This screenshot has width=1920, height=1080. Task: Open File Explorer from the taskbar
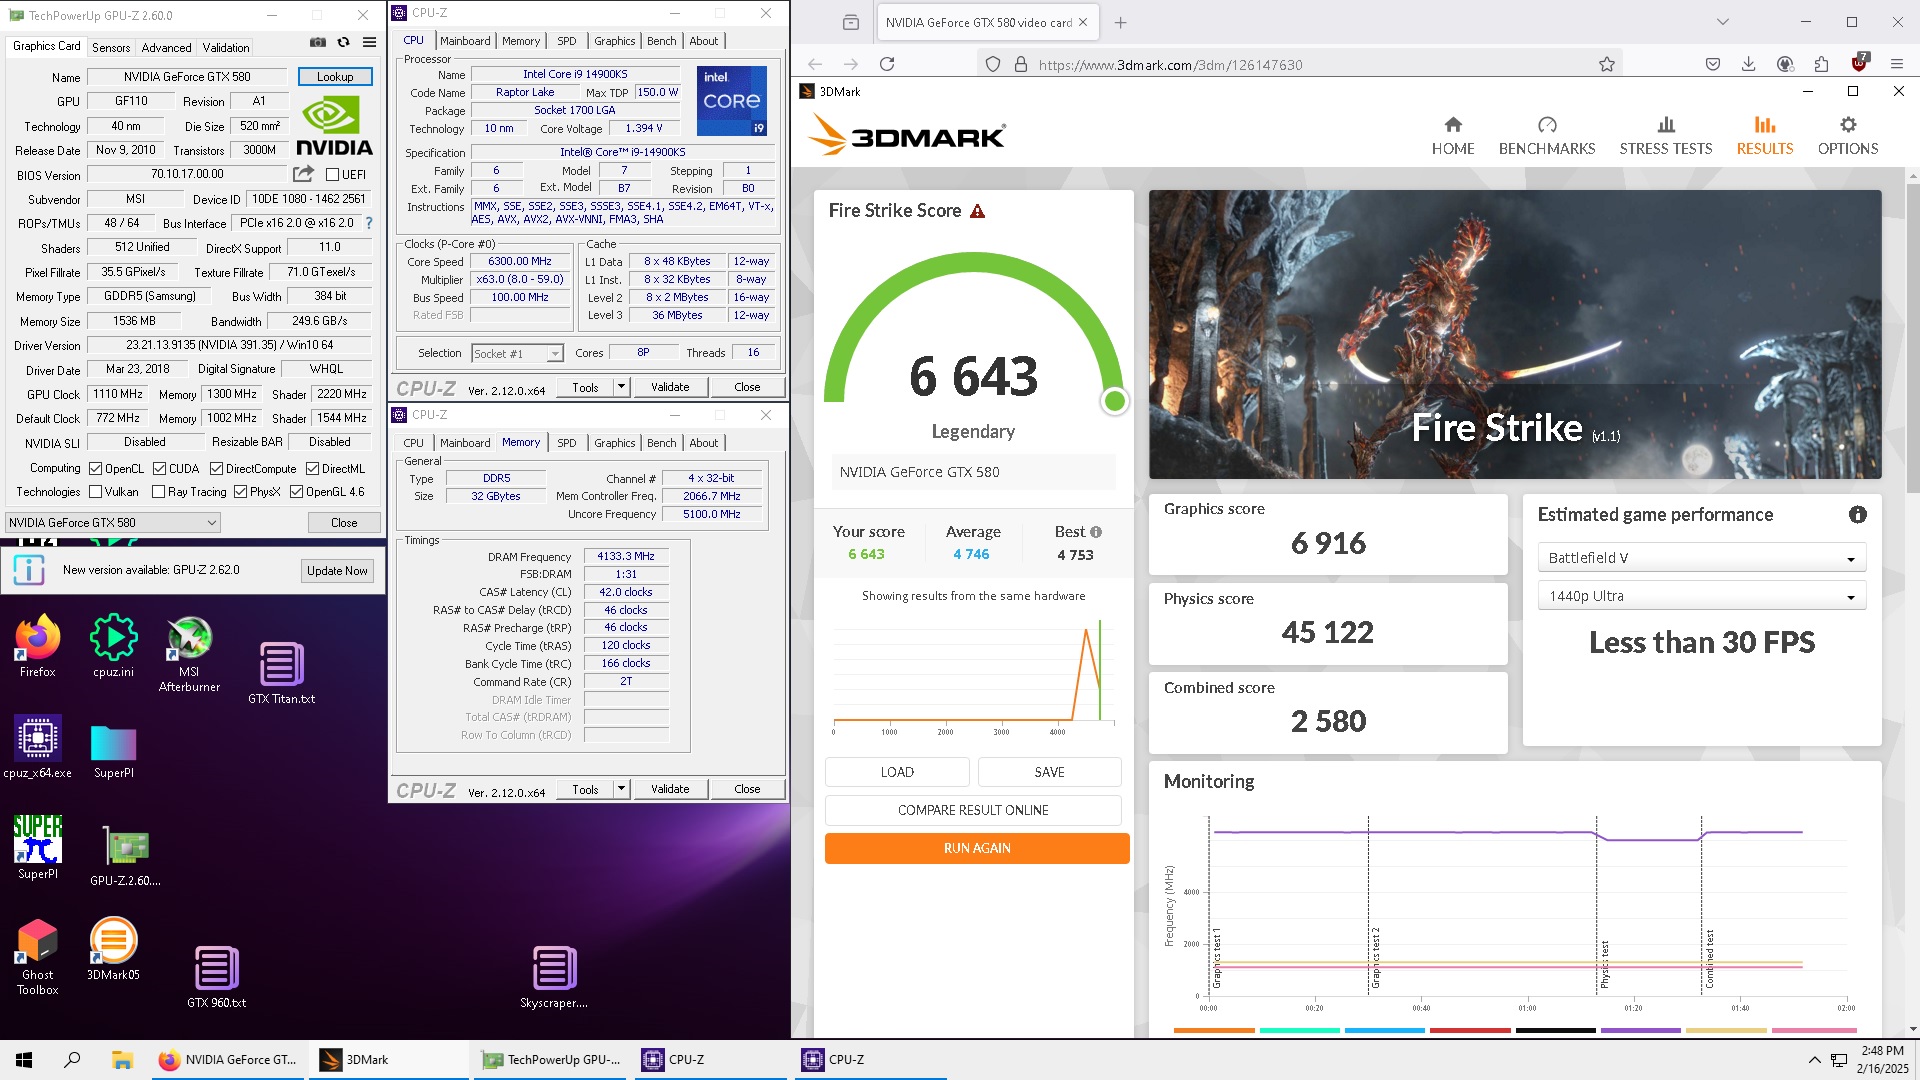122,1060
